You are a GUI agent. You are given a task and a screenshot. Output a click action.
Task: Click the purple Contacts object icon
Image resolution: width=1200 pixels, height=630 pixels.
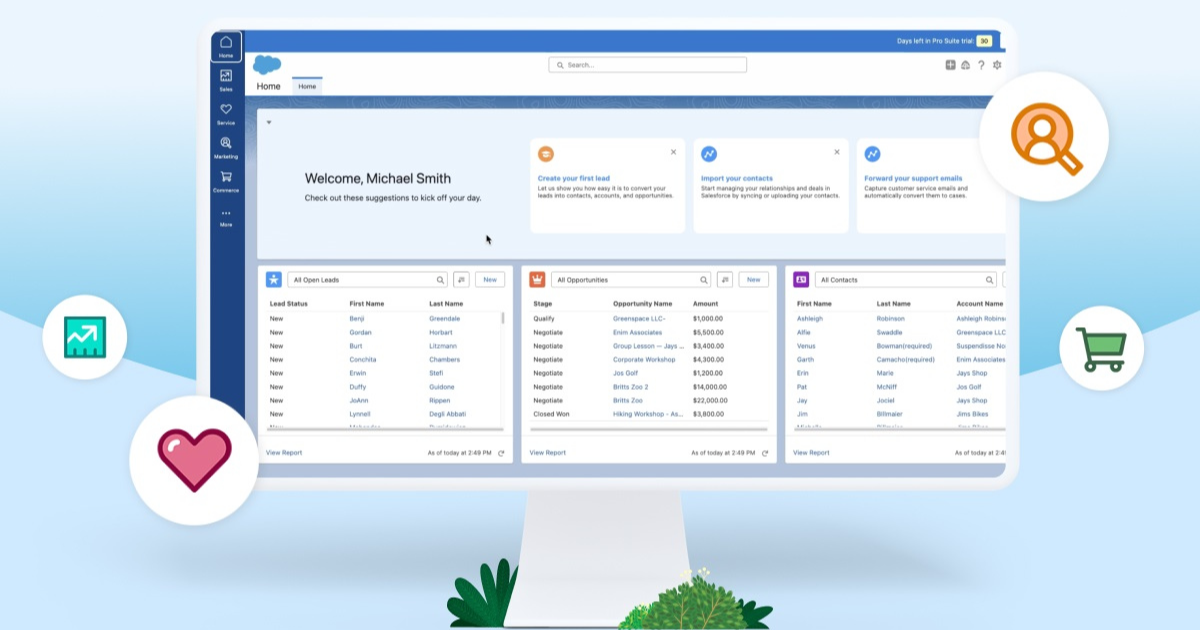(x=801, y=280)
